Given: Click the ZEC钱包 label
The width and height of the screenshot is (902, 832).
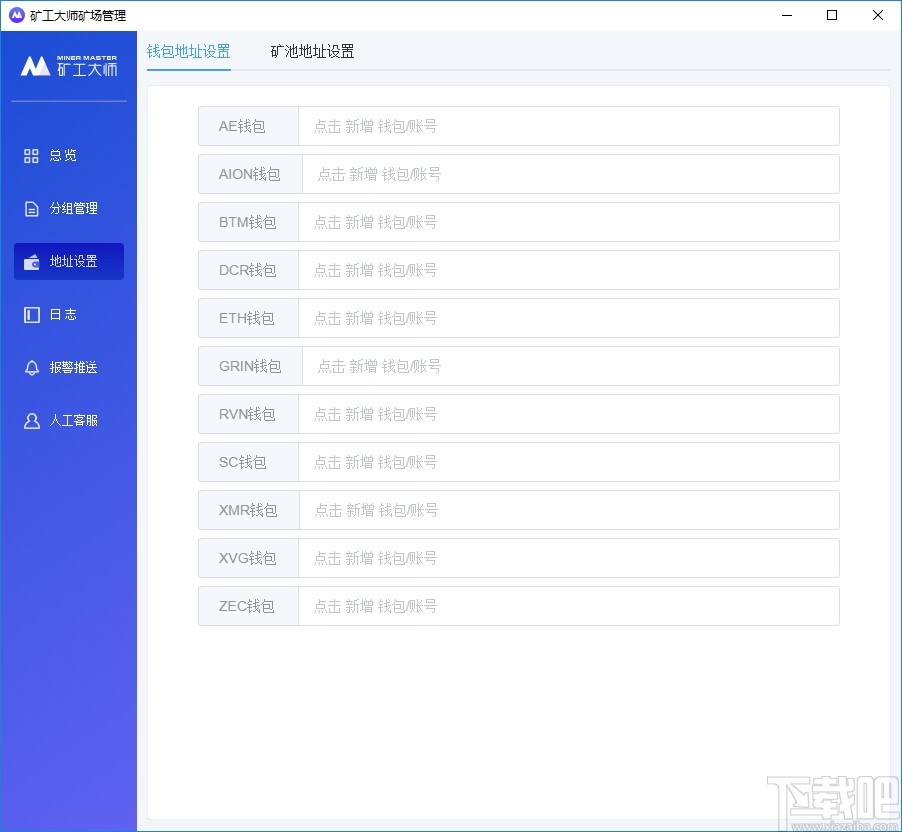Looking at the screenshot, I should click(x=246, y=606).
